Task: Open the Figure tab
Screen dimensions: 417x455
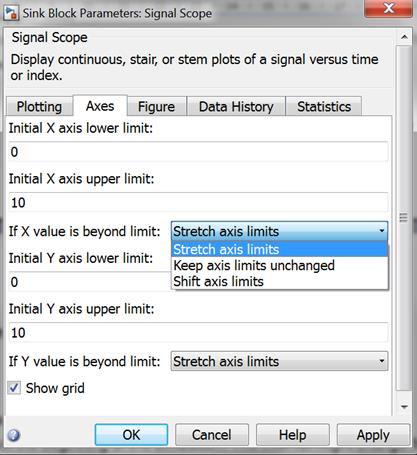Action: coord(156,107)
